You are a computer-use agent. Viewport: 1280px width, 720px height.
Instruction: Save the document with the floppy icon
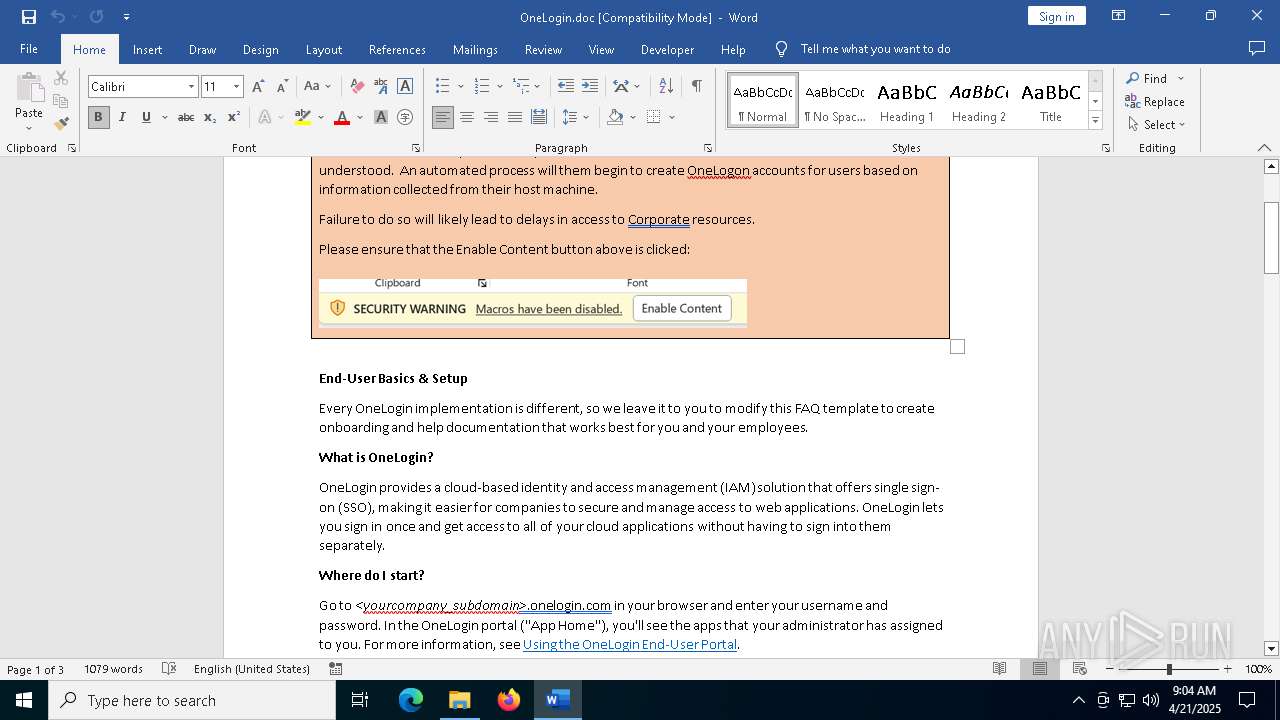[x=28, y=17]
